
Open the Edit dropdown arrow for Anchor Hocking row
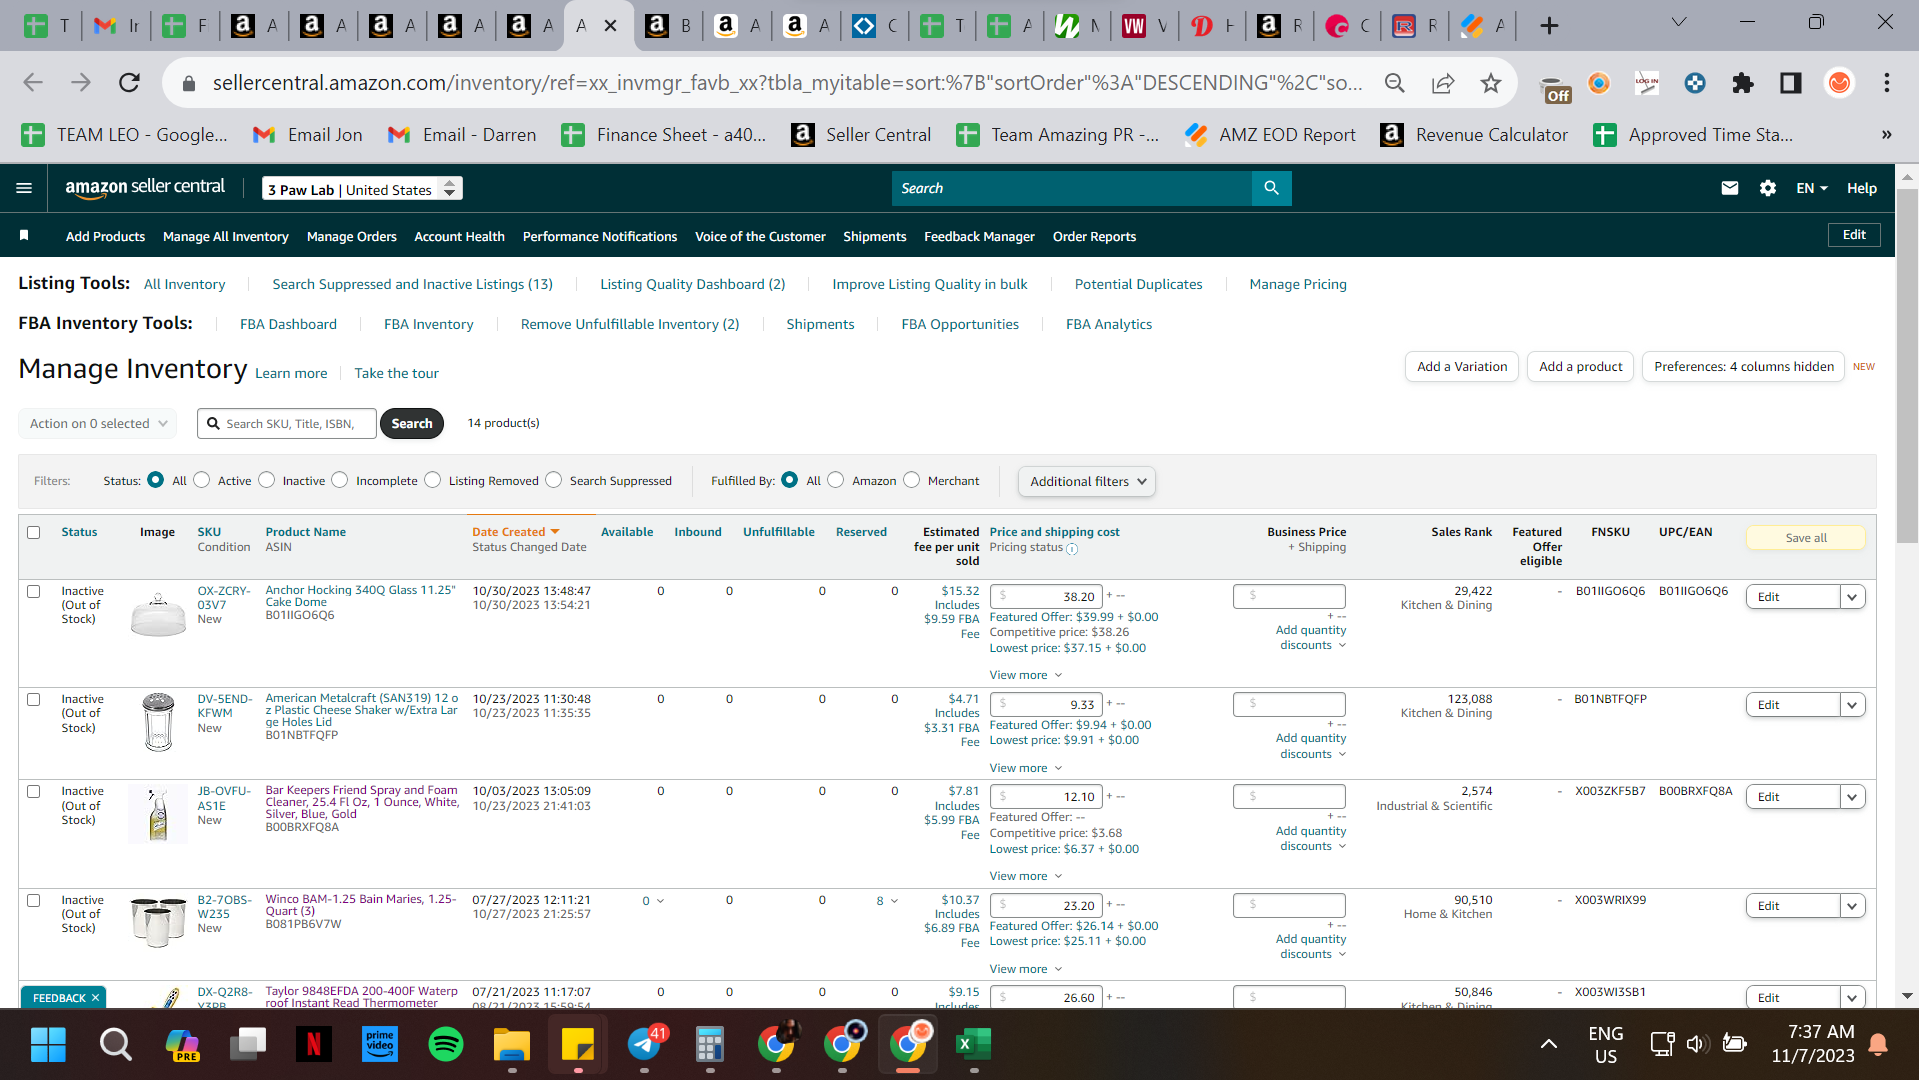1852,597
